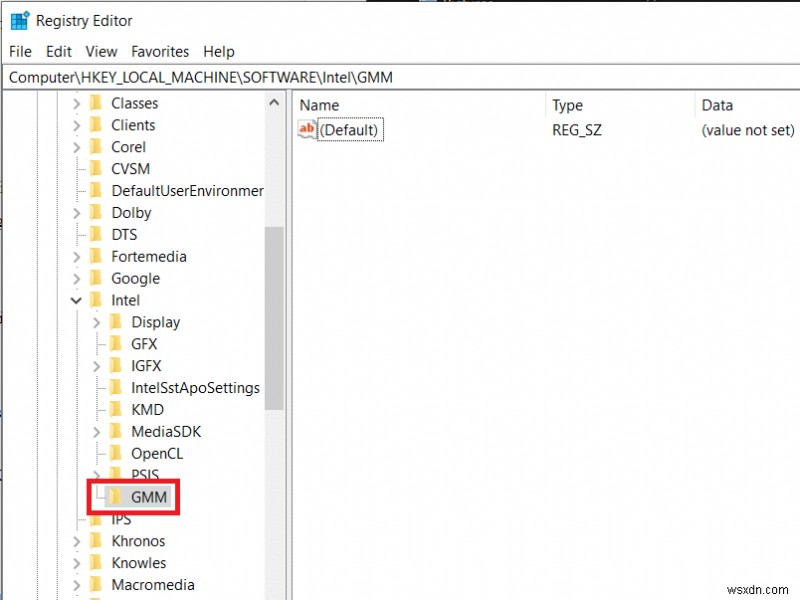800x600 pixels.
Task: Expand the Google key
Action: 77,279
